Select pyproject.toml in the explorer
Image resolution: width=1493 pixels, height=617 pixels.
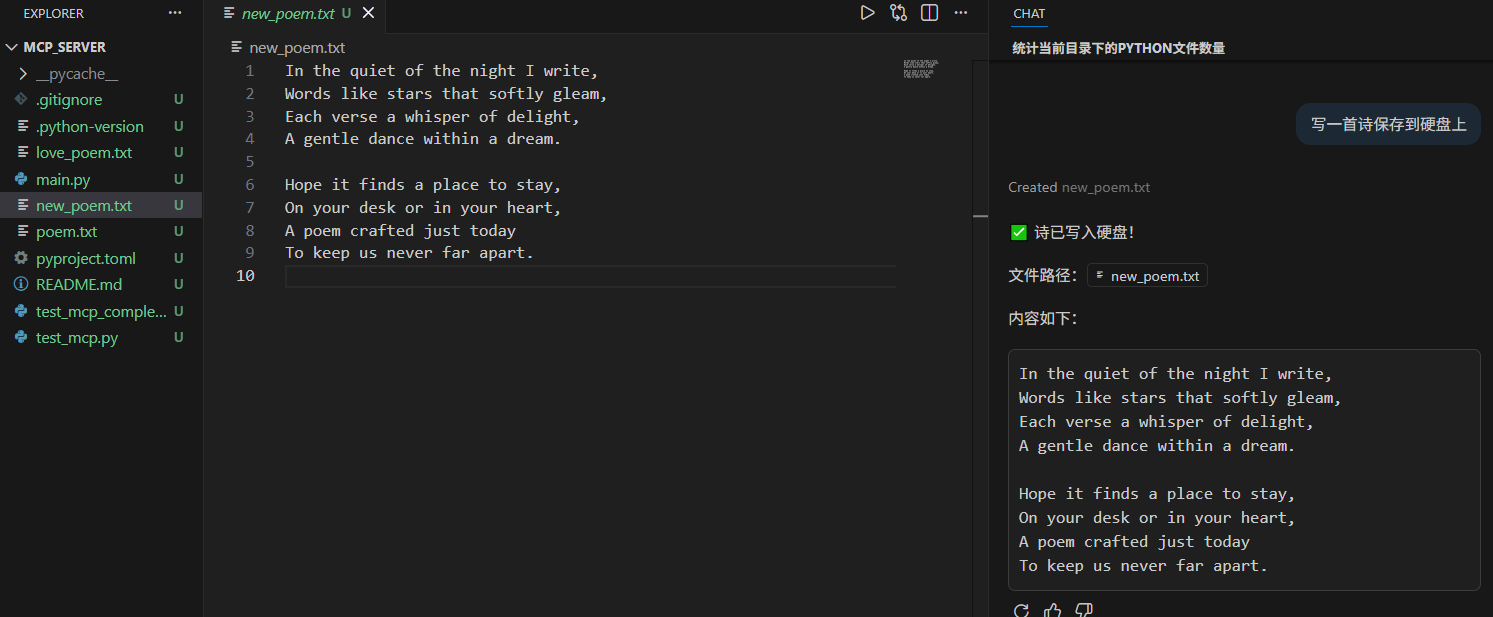(85, 259)
